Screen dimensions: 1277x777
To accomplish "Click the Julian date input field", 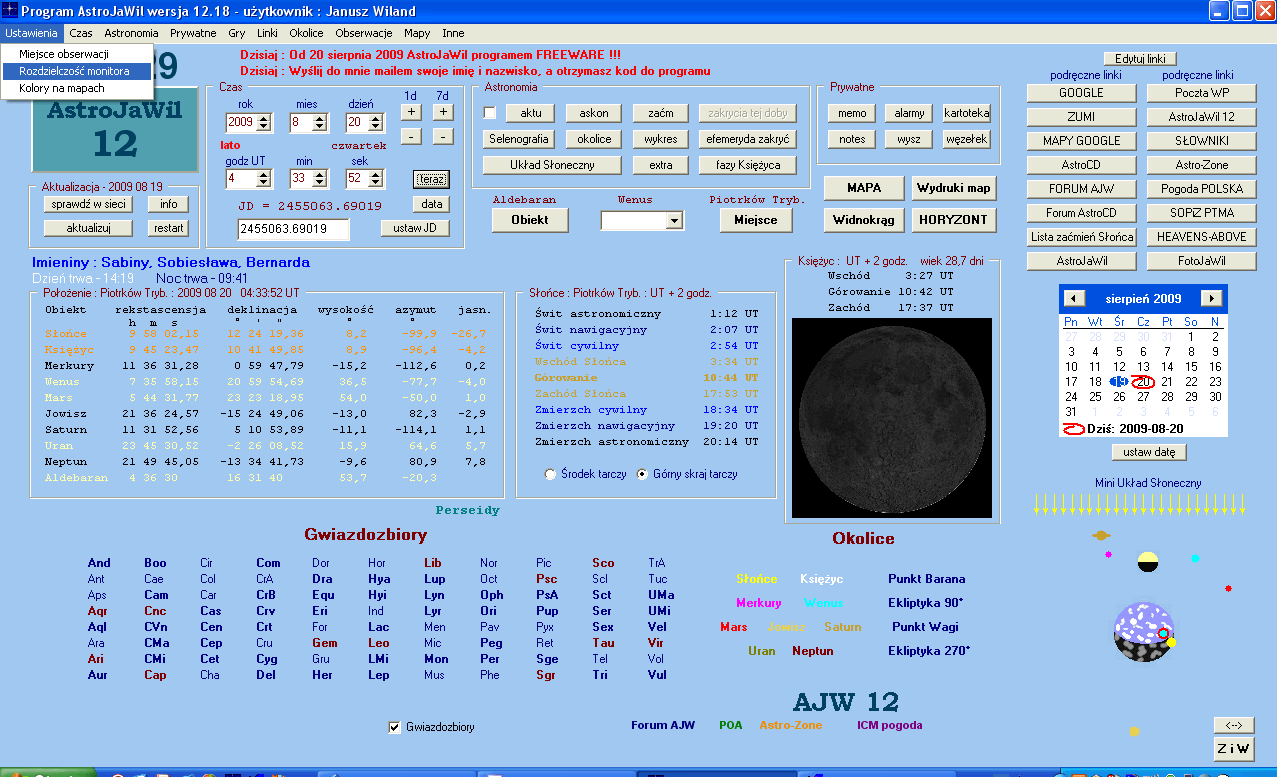I will coord(293,230).
